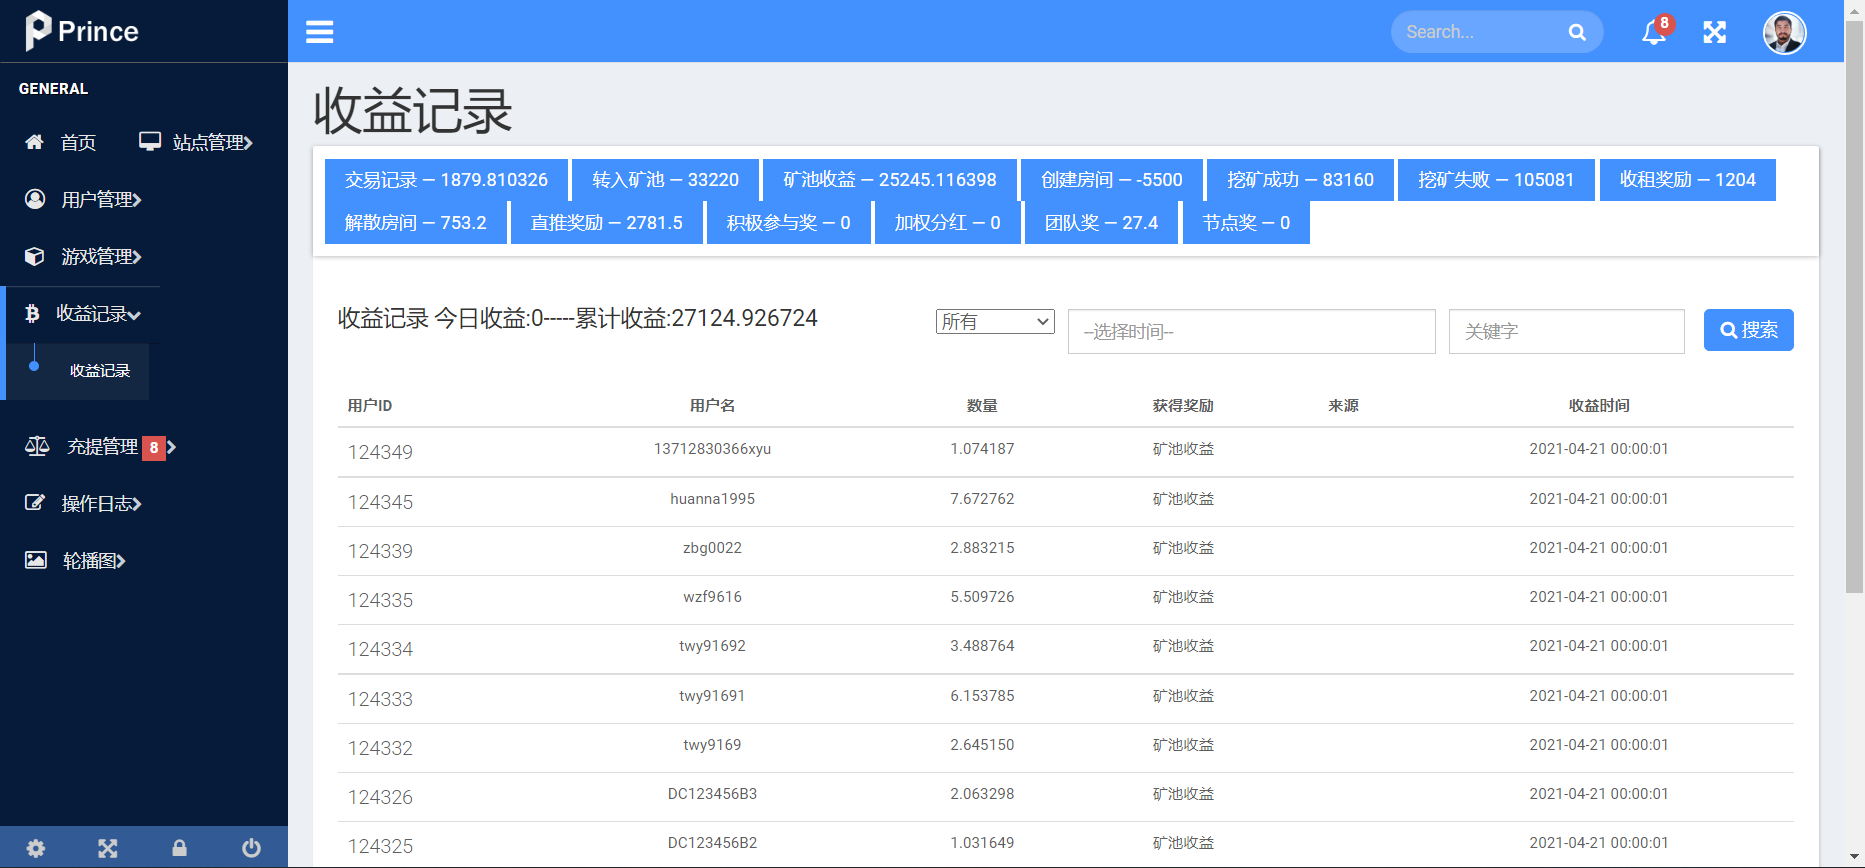Click the monitor icon beside 站点管理
Viewport: 1865px width, 868px height.
pyautogui.click(x=150, y=141)
